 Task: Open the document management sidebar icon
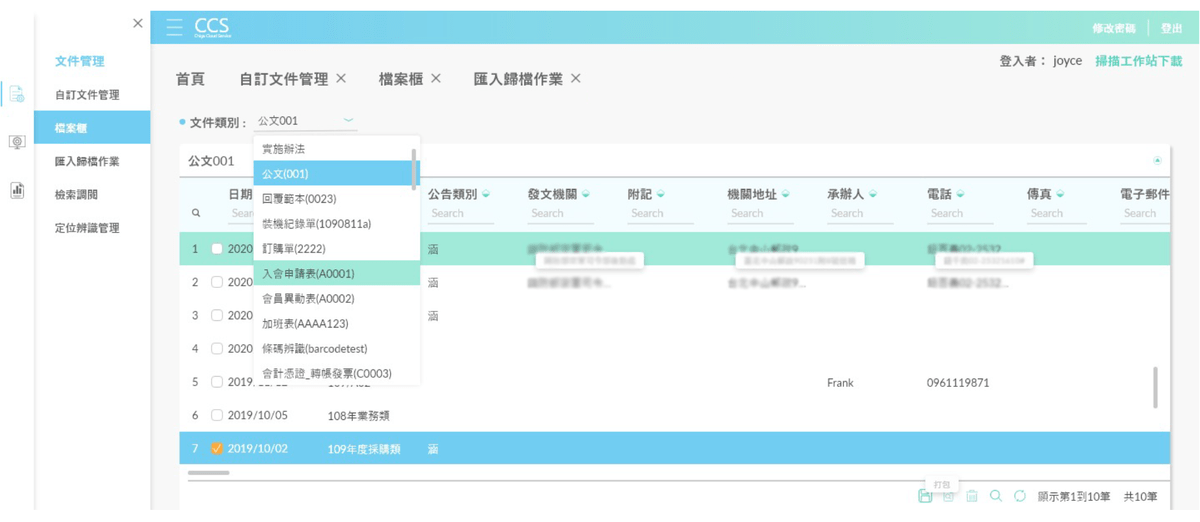[17, 95]
